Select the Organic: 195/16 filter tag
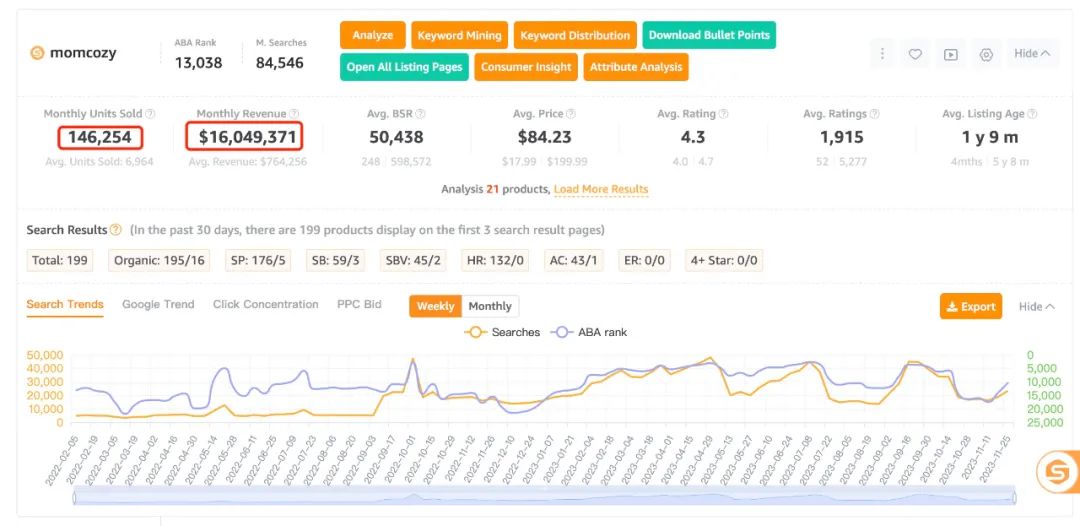Screen dimensions: 1080x526 [160, 261]
